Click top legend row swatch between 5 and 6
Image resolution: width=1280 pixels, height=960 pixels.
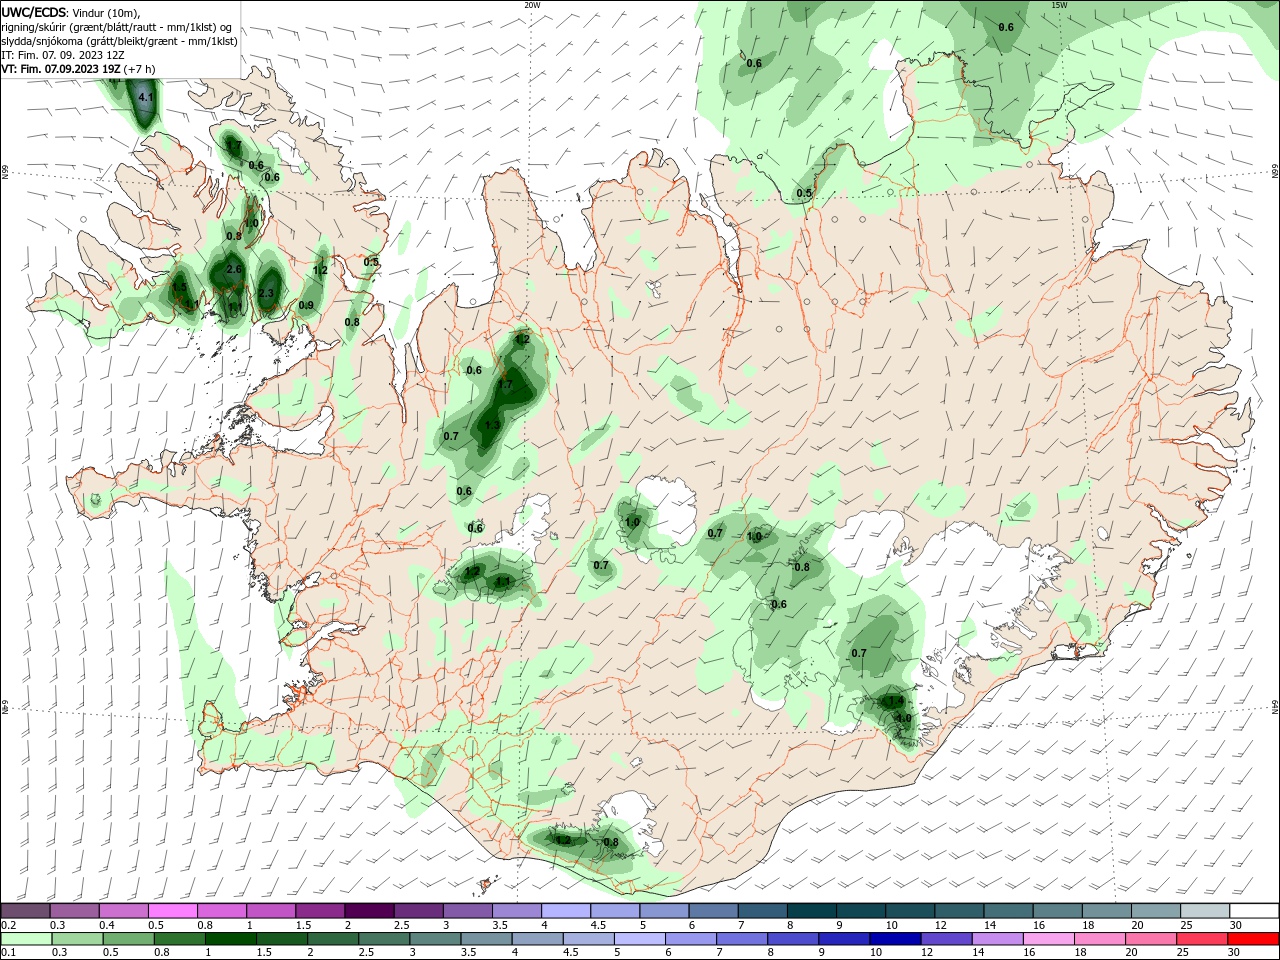coord(665,910)
